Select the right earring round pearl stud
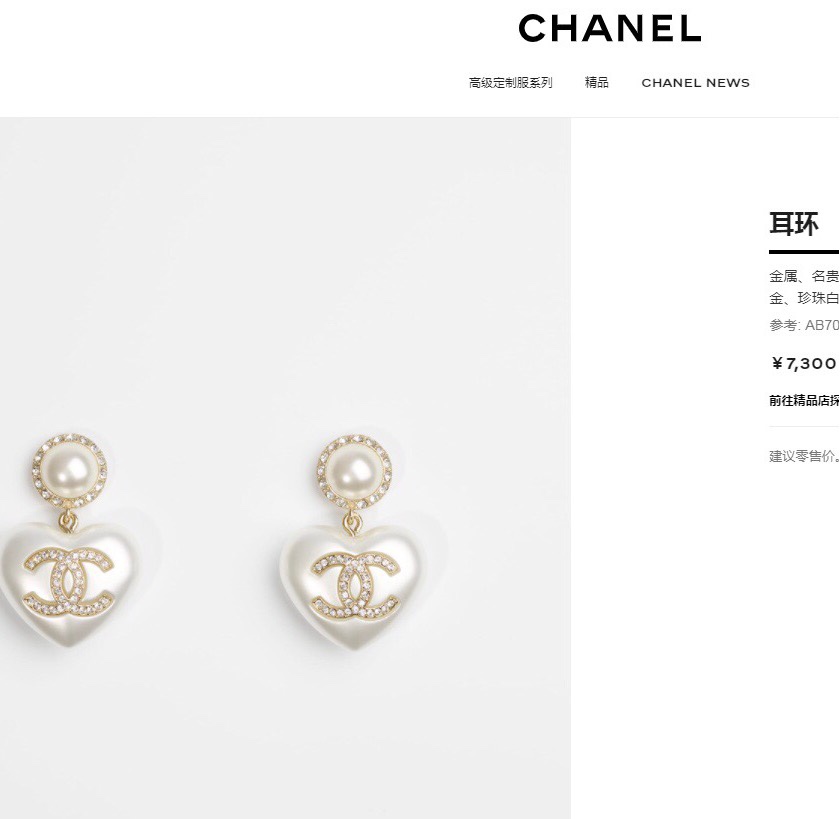 tap(354, 473)
